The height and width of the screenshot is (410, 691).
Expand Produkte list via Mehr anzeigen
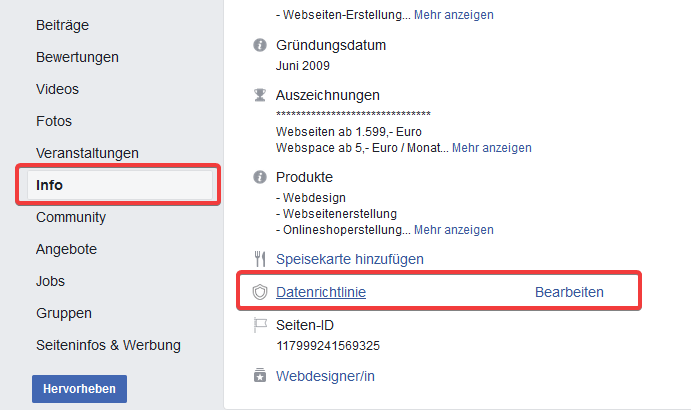pyautogui.click(x=453, y=230)
